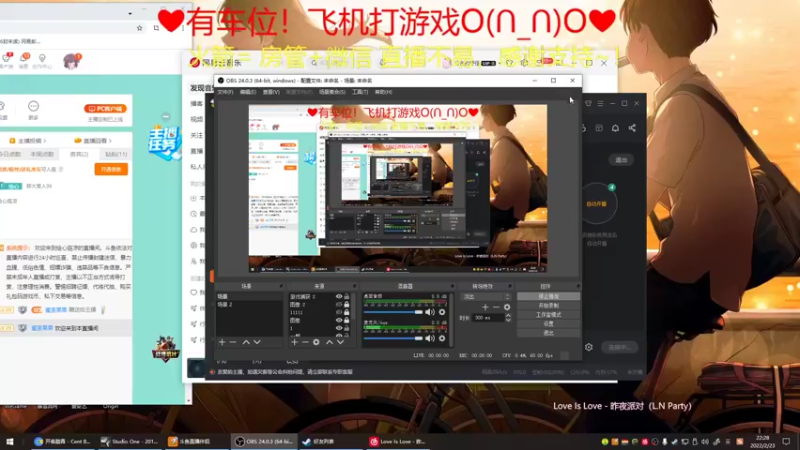This screenshot has width=800, height=450.
Task: Move the source down in the list
Action: pos(340,342)
